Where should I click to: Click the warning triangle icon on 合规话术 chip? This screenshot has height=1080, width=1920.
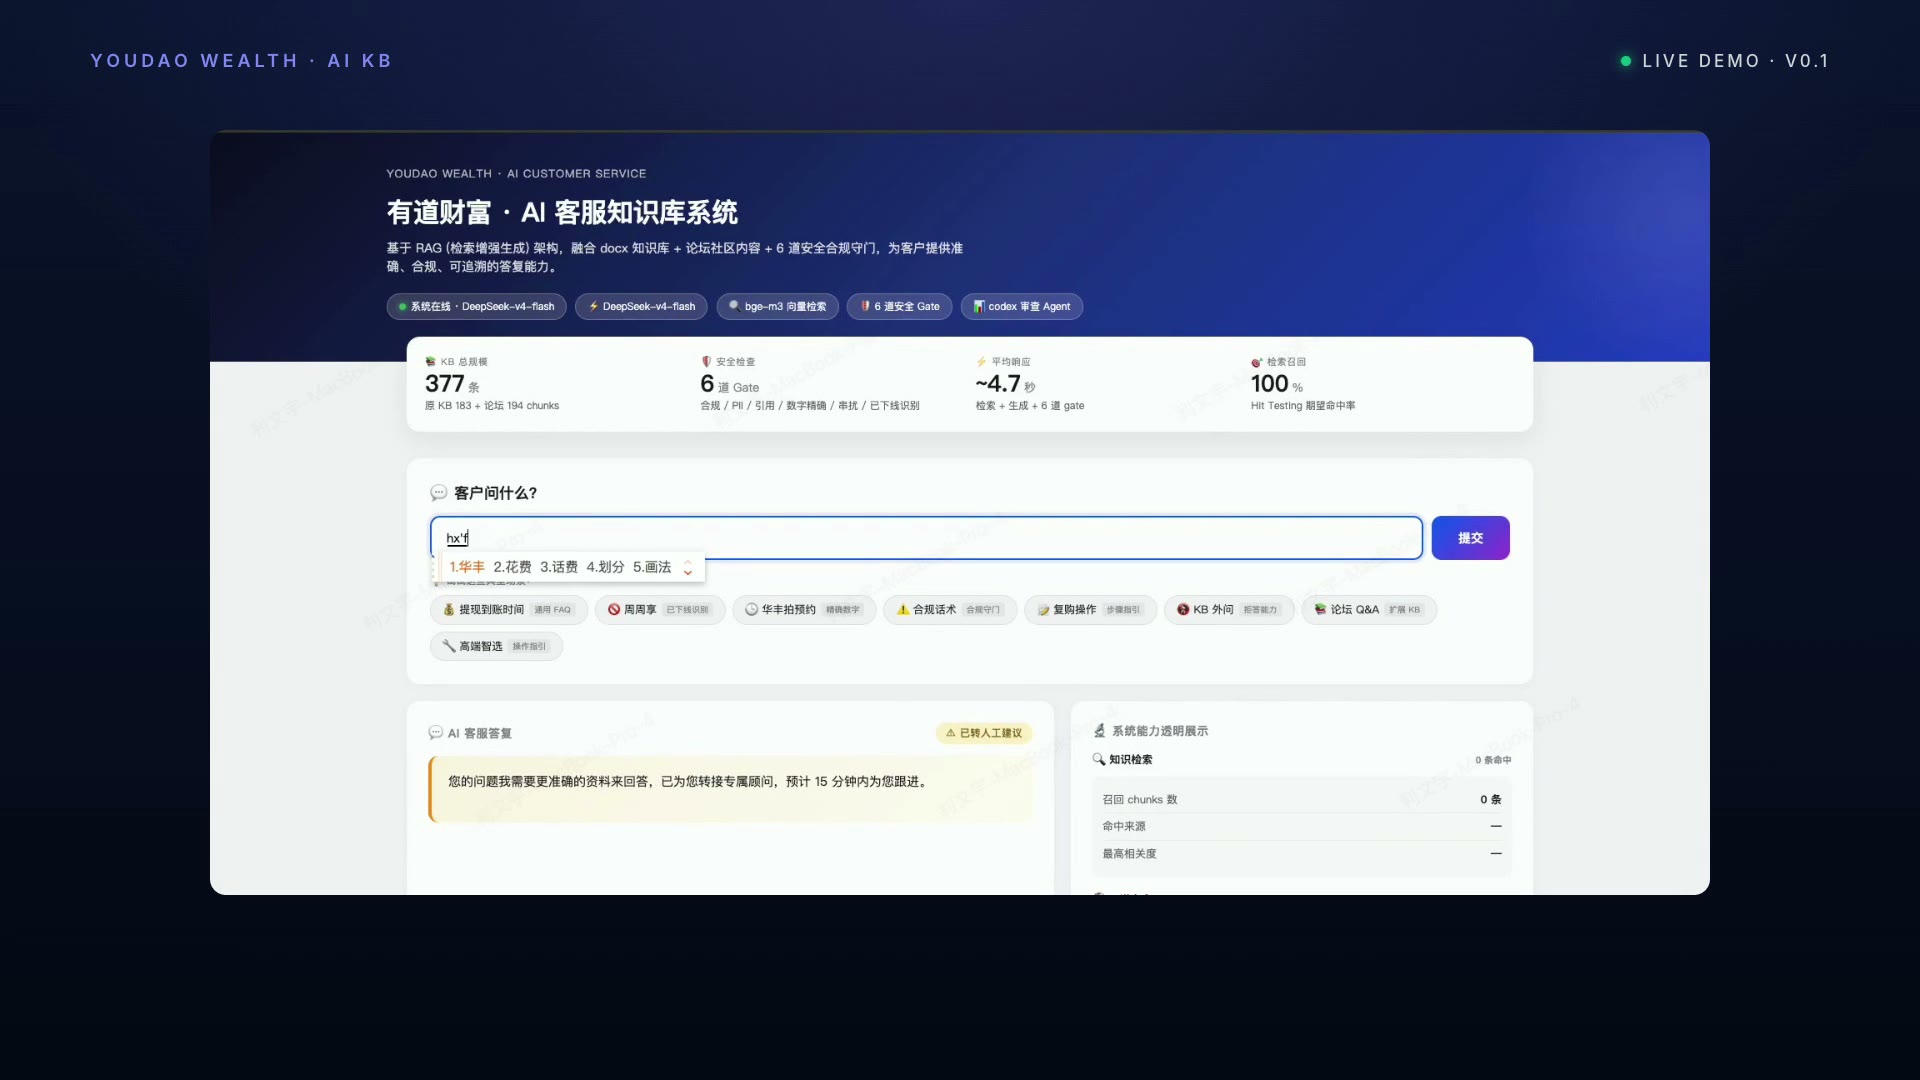pyautogui.click(x=903, y=610)
